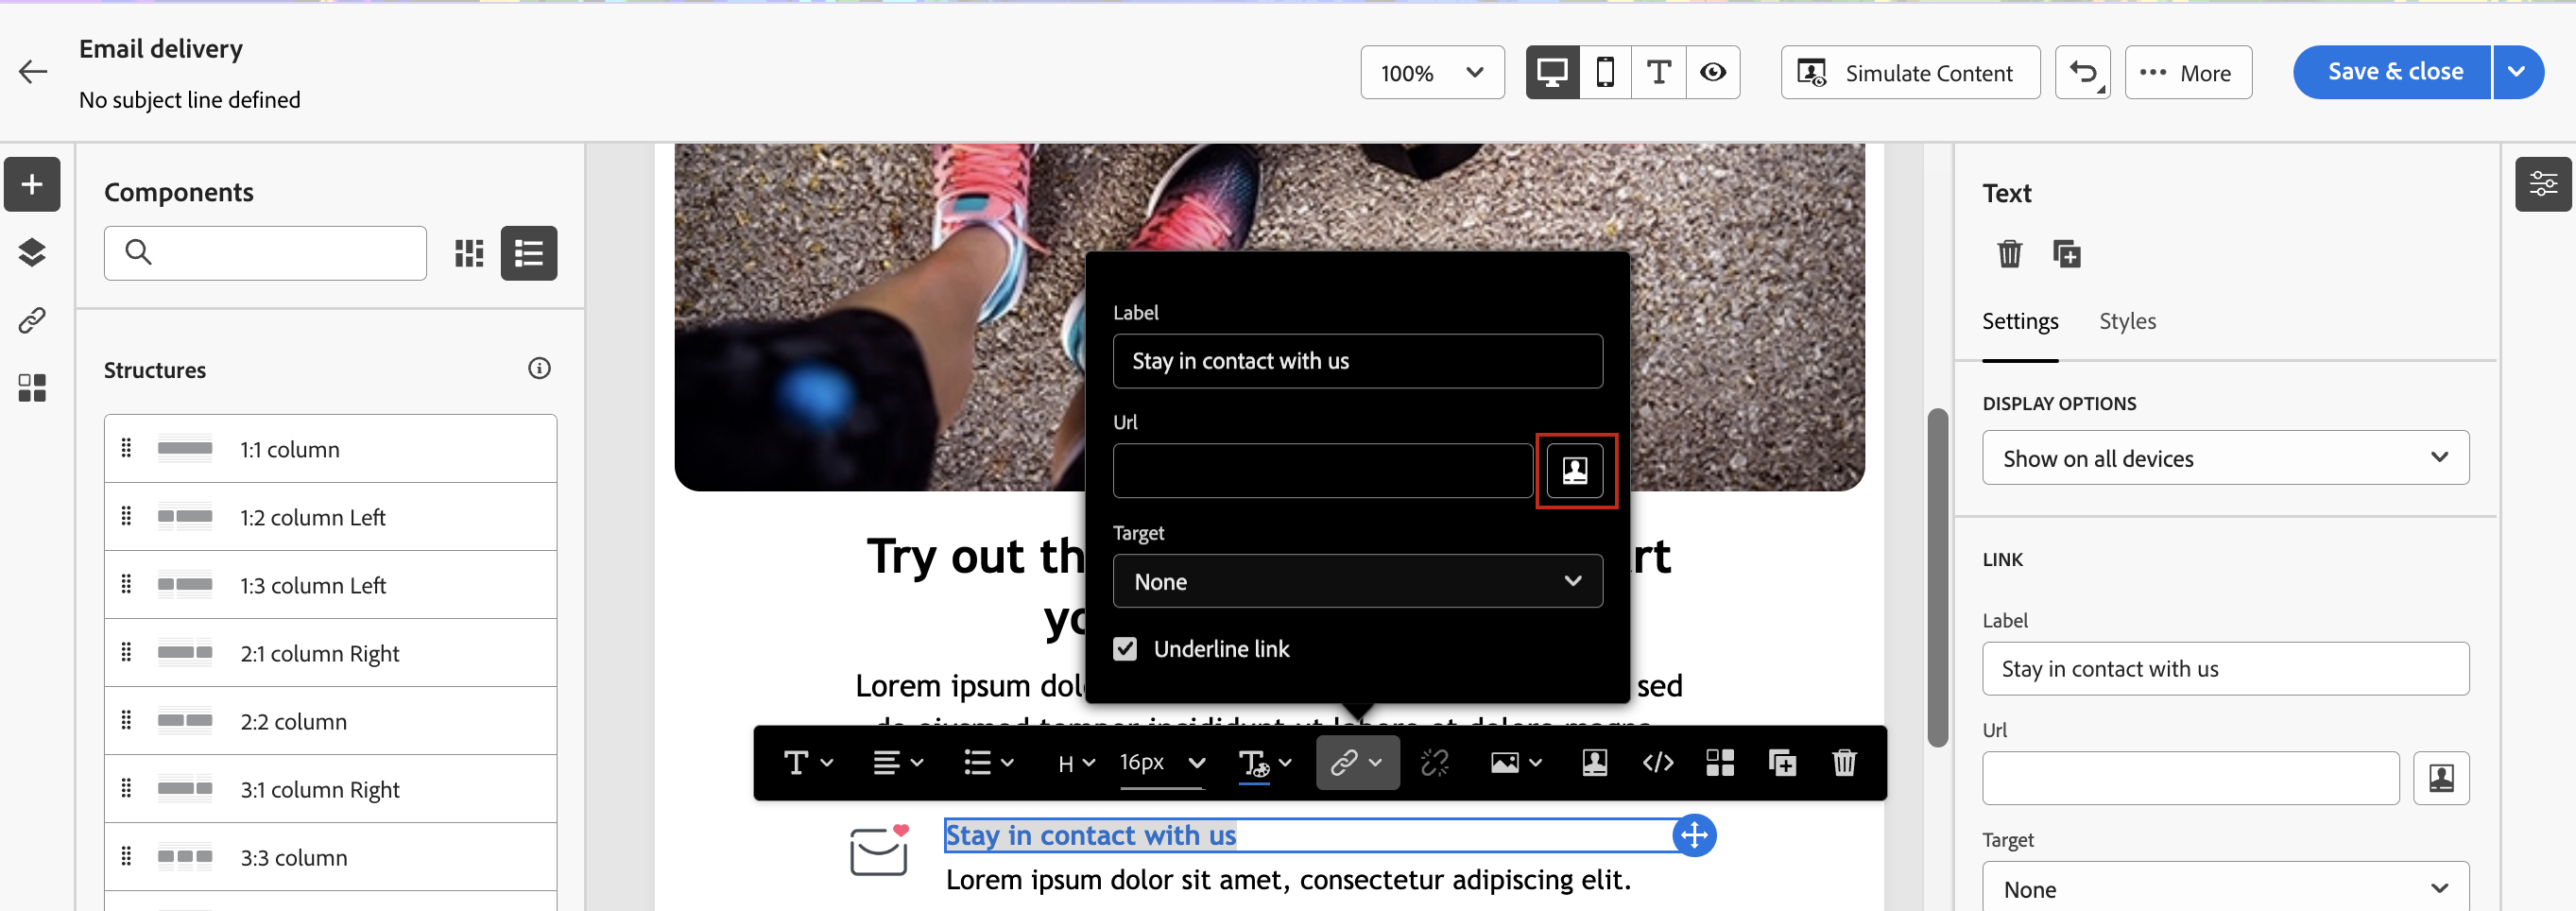The width and height of the screenshot is (2576, 911).
Task: Open the link options dropdown in toolbar
Action: pyautogui.click(x=1357, y=763)
